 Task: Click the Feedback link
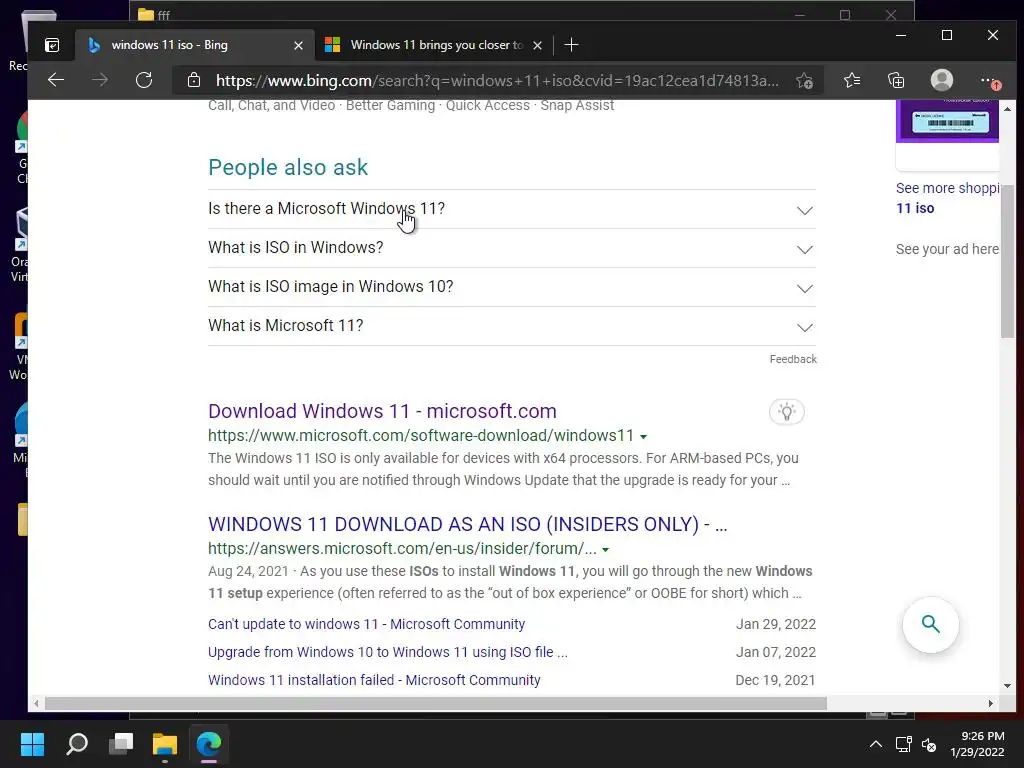pos(793,359)
